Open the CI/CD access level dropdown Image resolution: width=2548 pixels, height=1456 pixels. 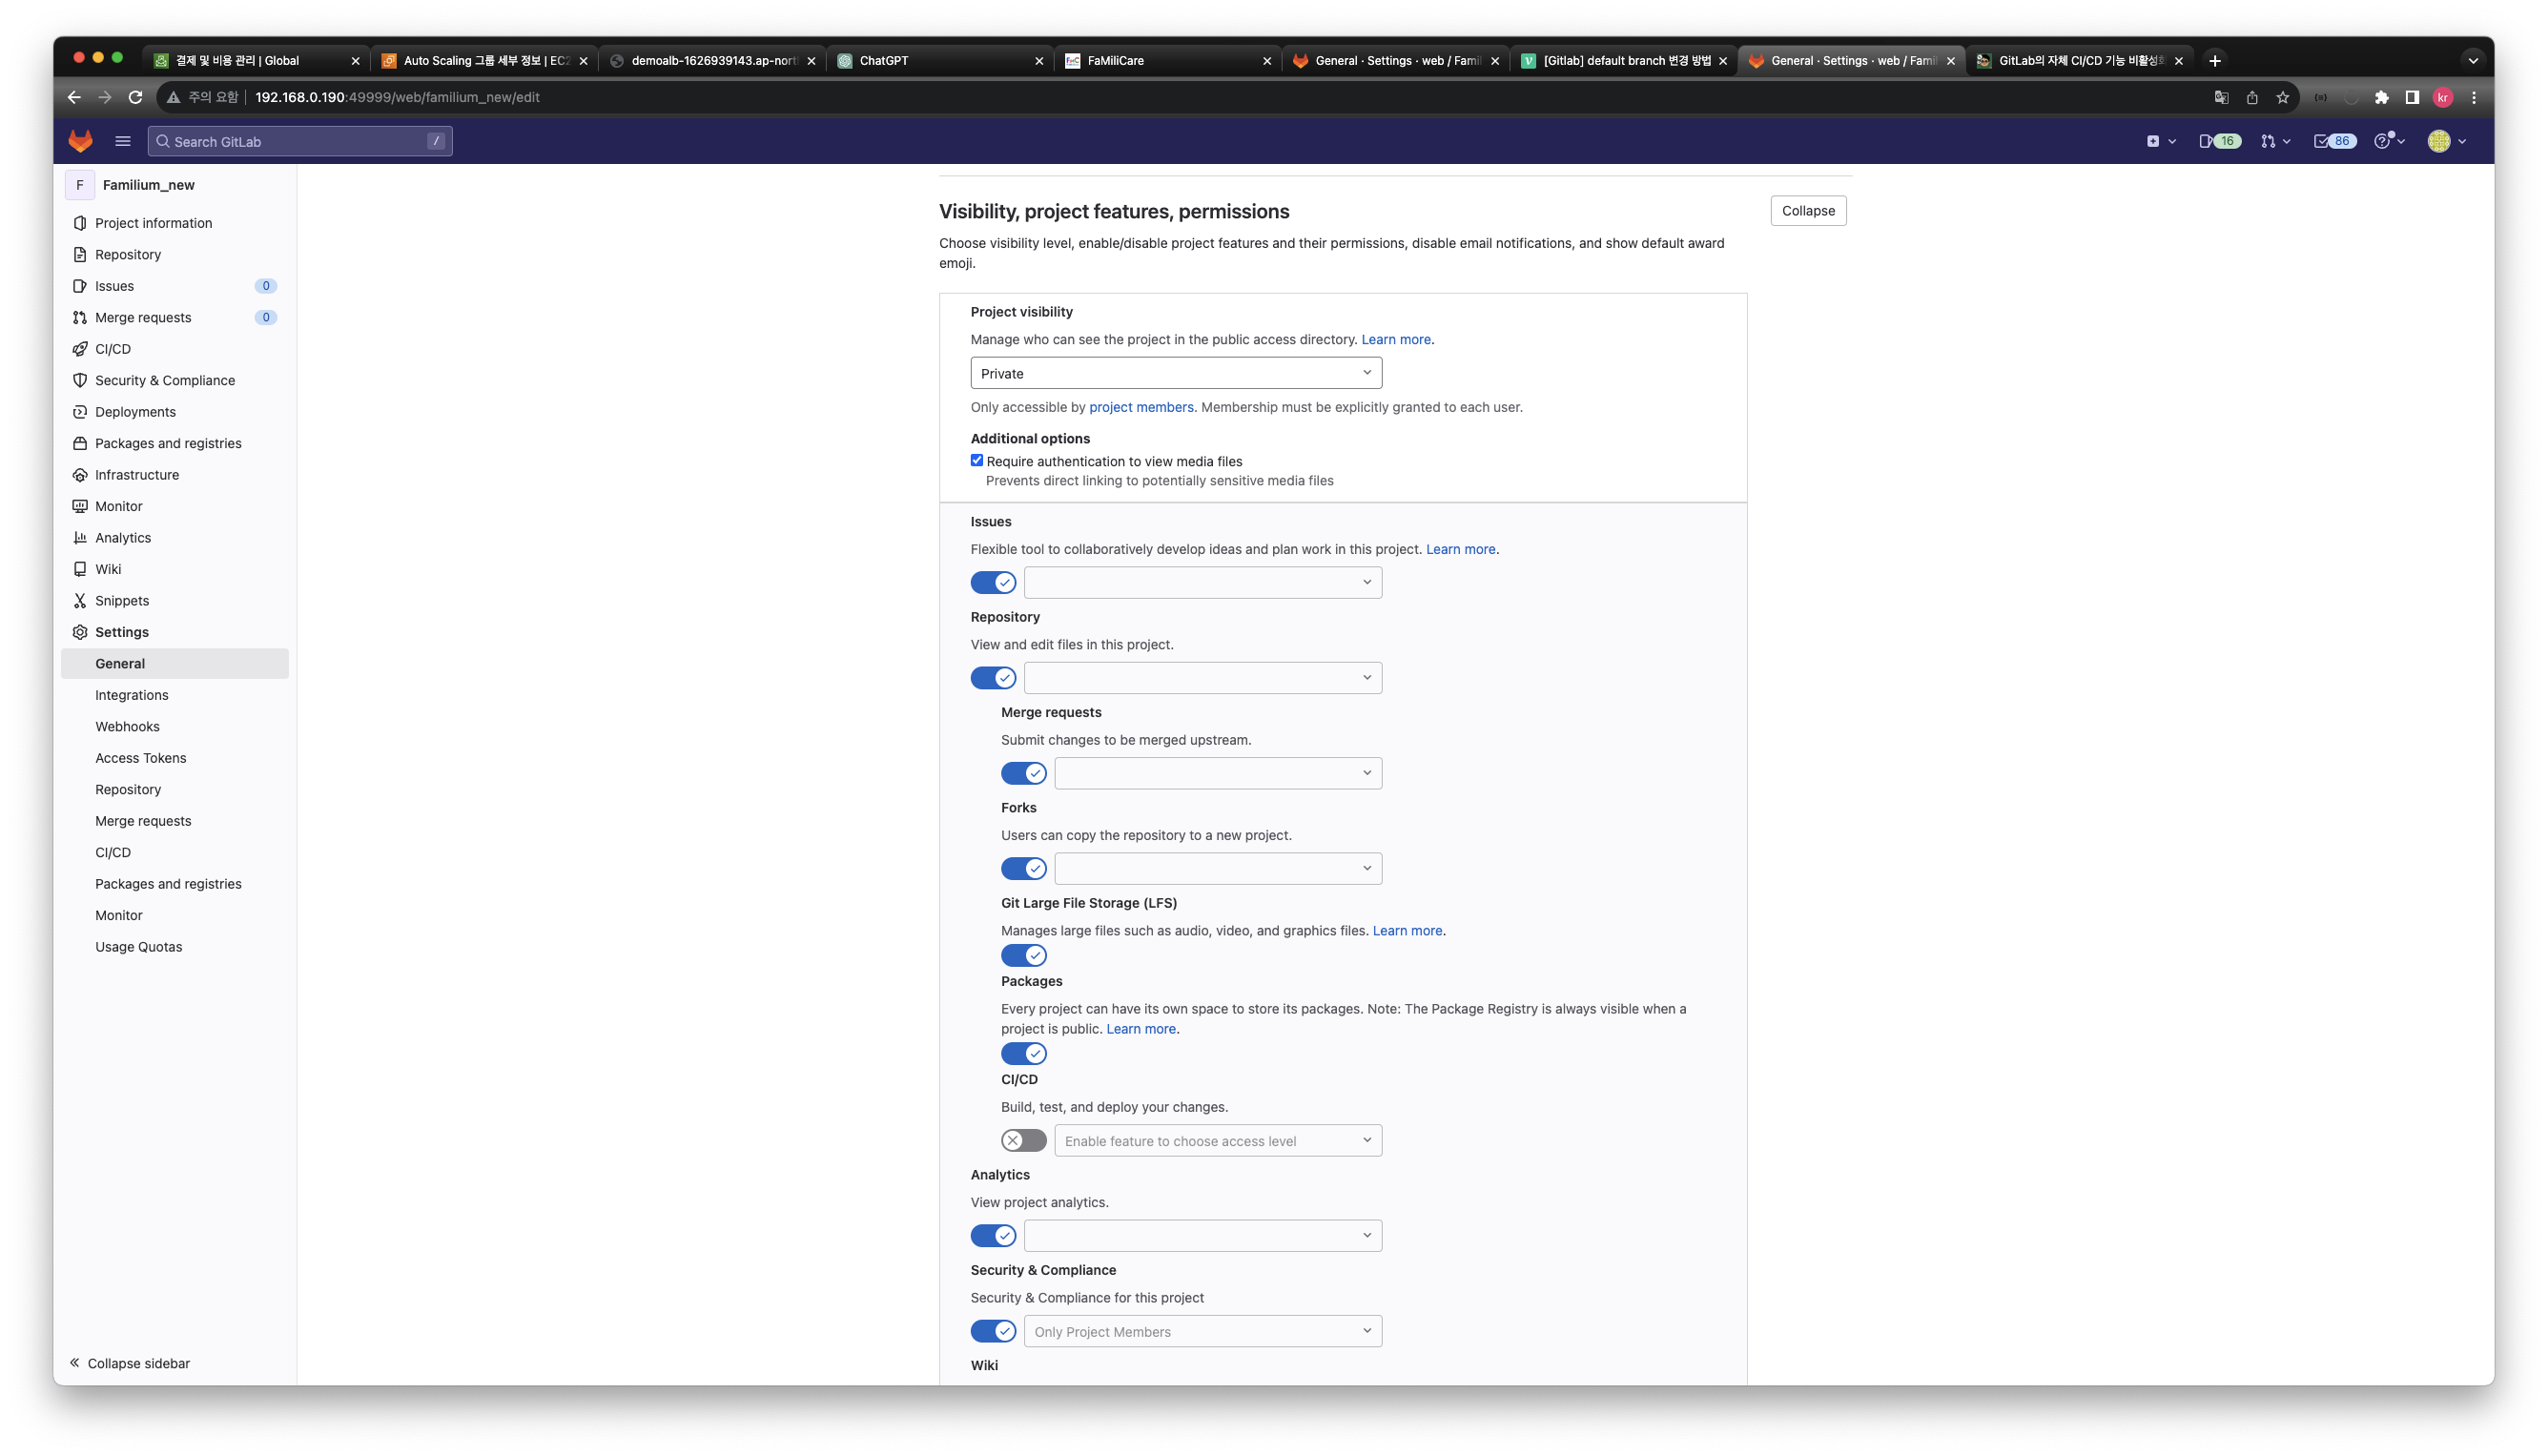click(1218, 1140)
